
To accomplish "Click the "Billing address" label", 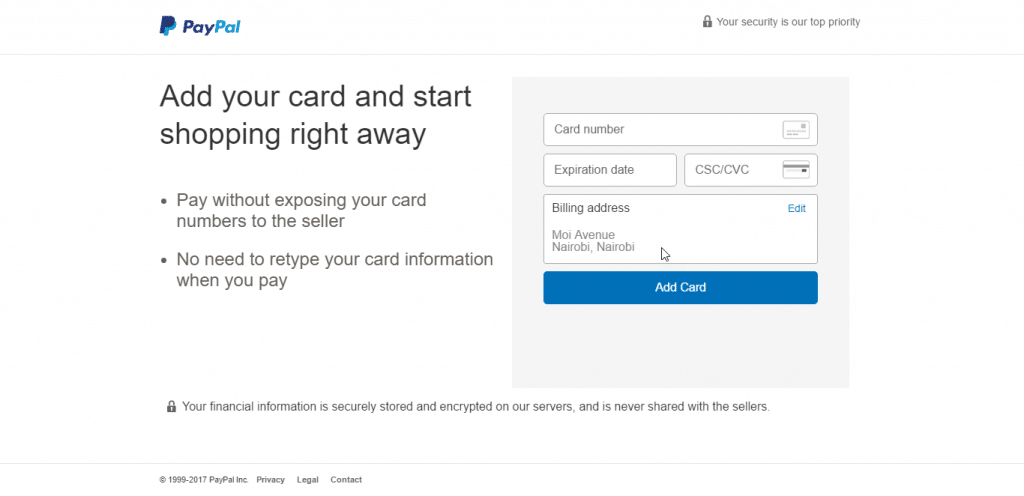I will (591, 208).
